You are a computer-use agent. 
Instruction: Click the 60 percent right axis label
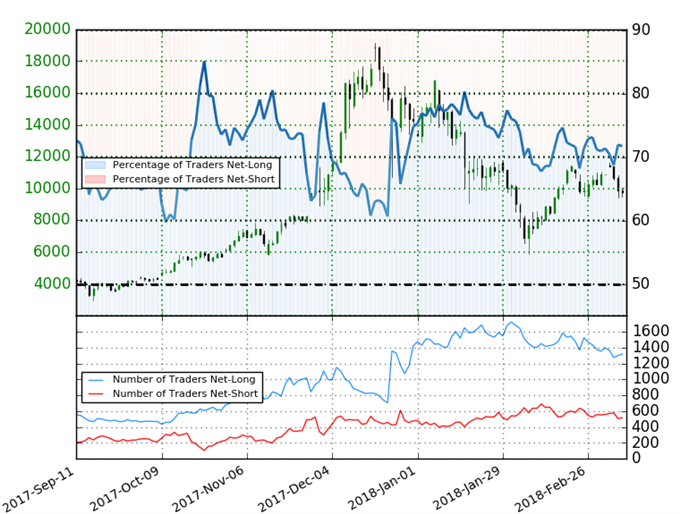point(641,220)
